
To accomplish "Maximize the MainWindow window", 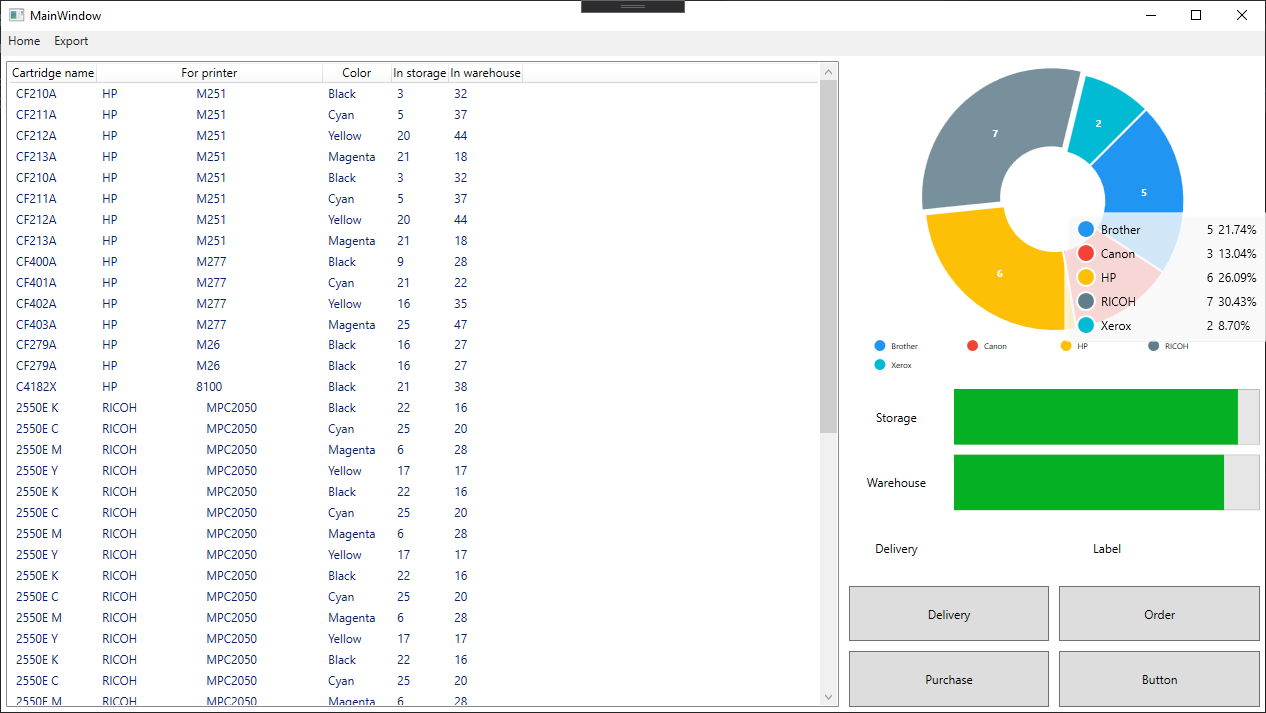I will [1196, 15].
